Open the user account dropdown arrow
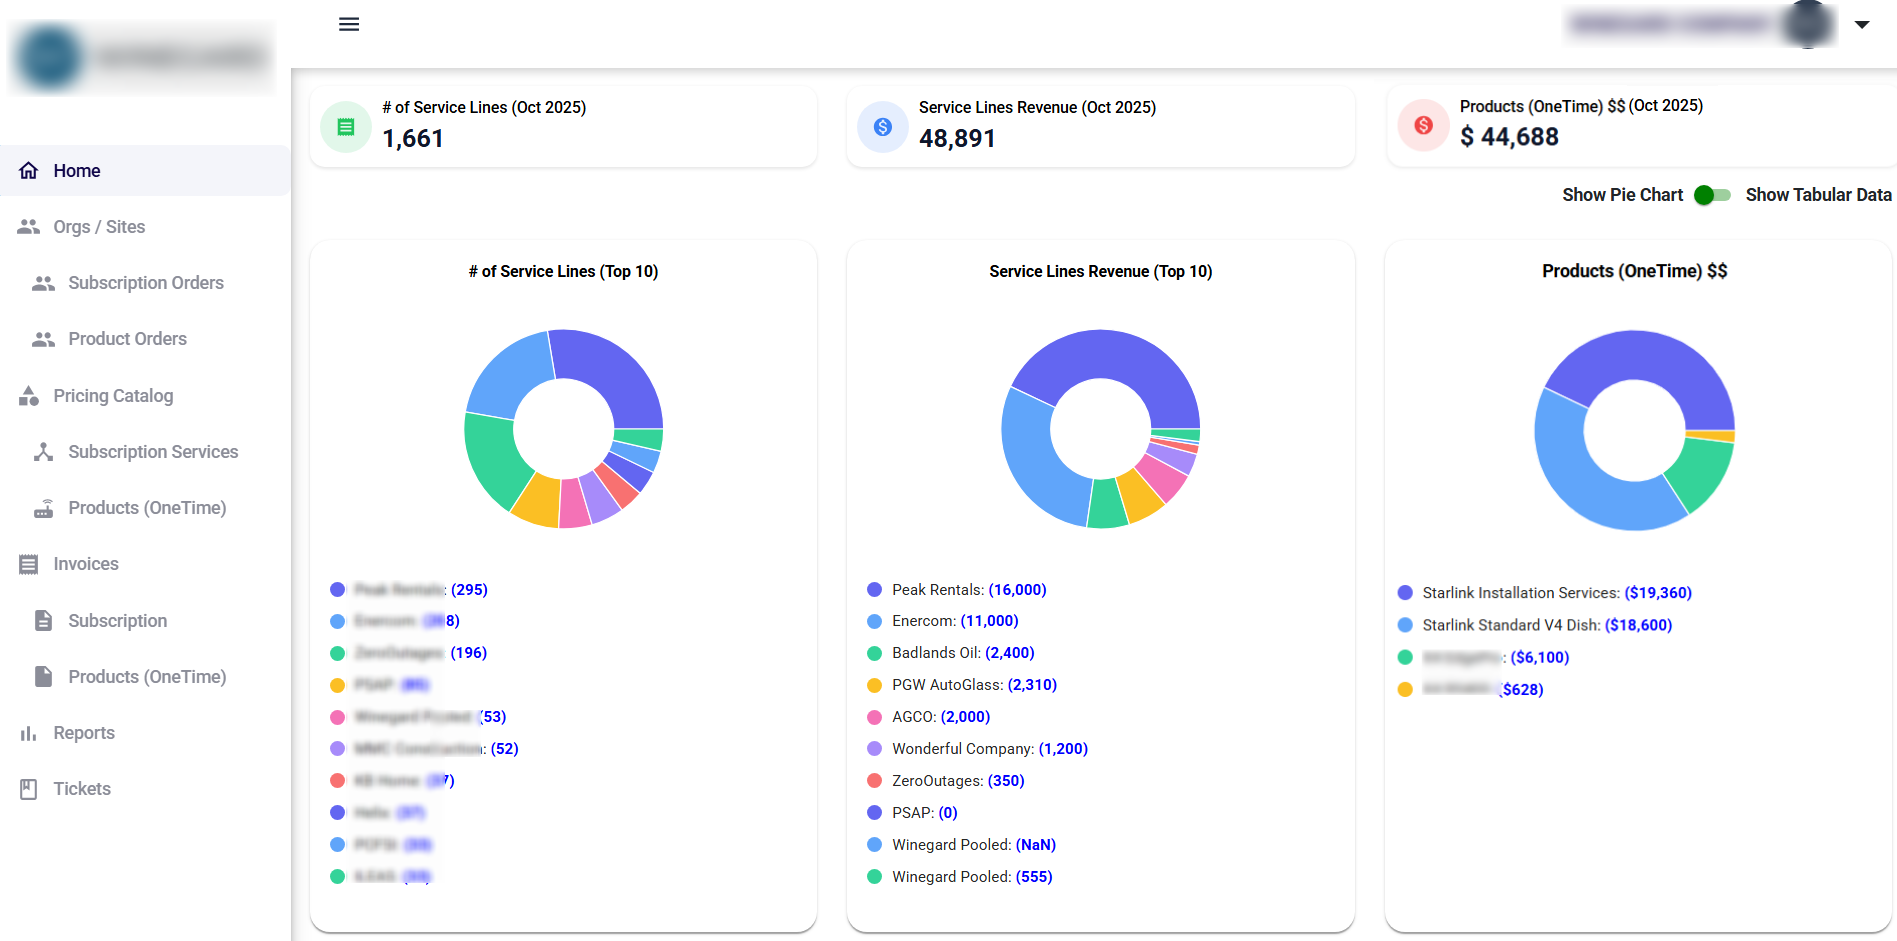The width and height of the screenshot is (1897, 941). click(1861, 25)
